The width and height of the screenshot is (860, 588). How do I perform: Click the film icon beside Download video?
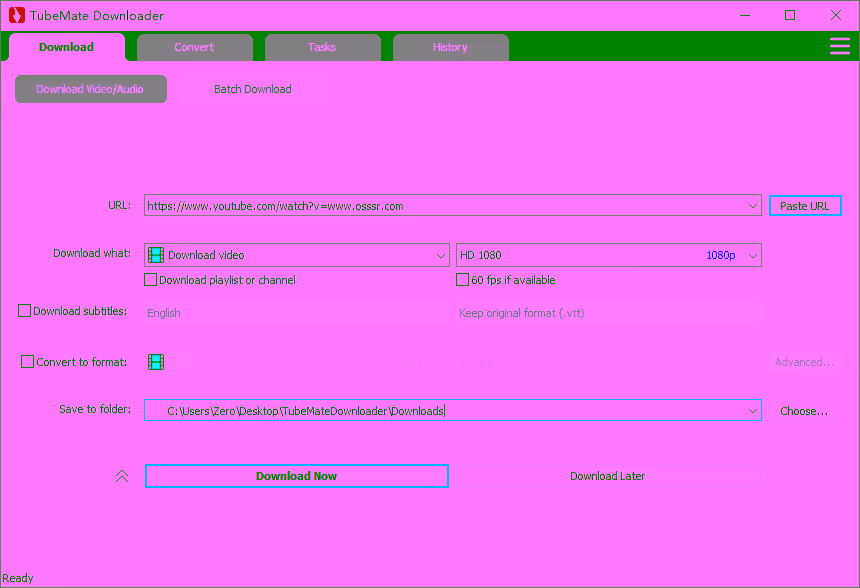click(x=156, y=255)
